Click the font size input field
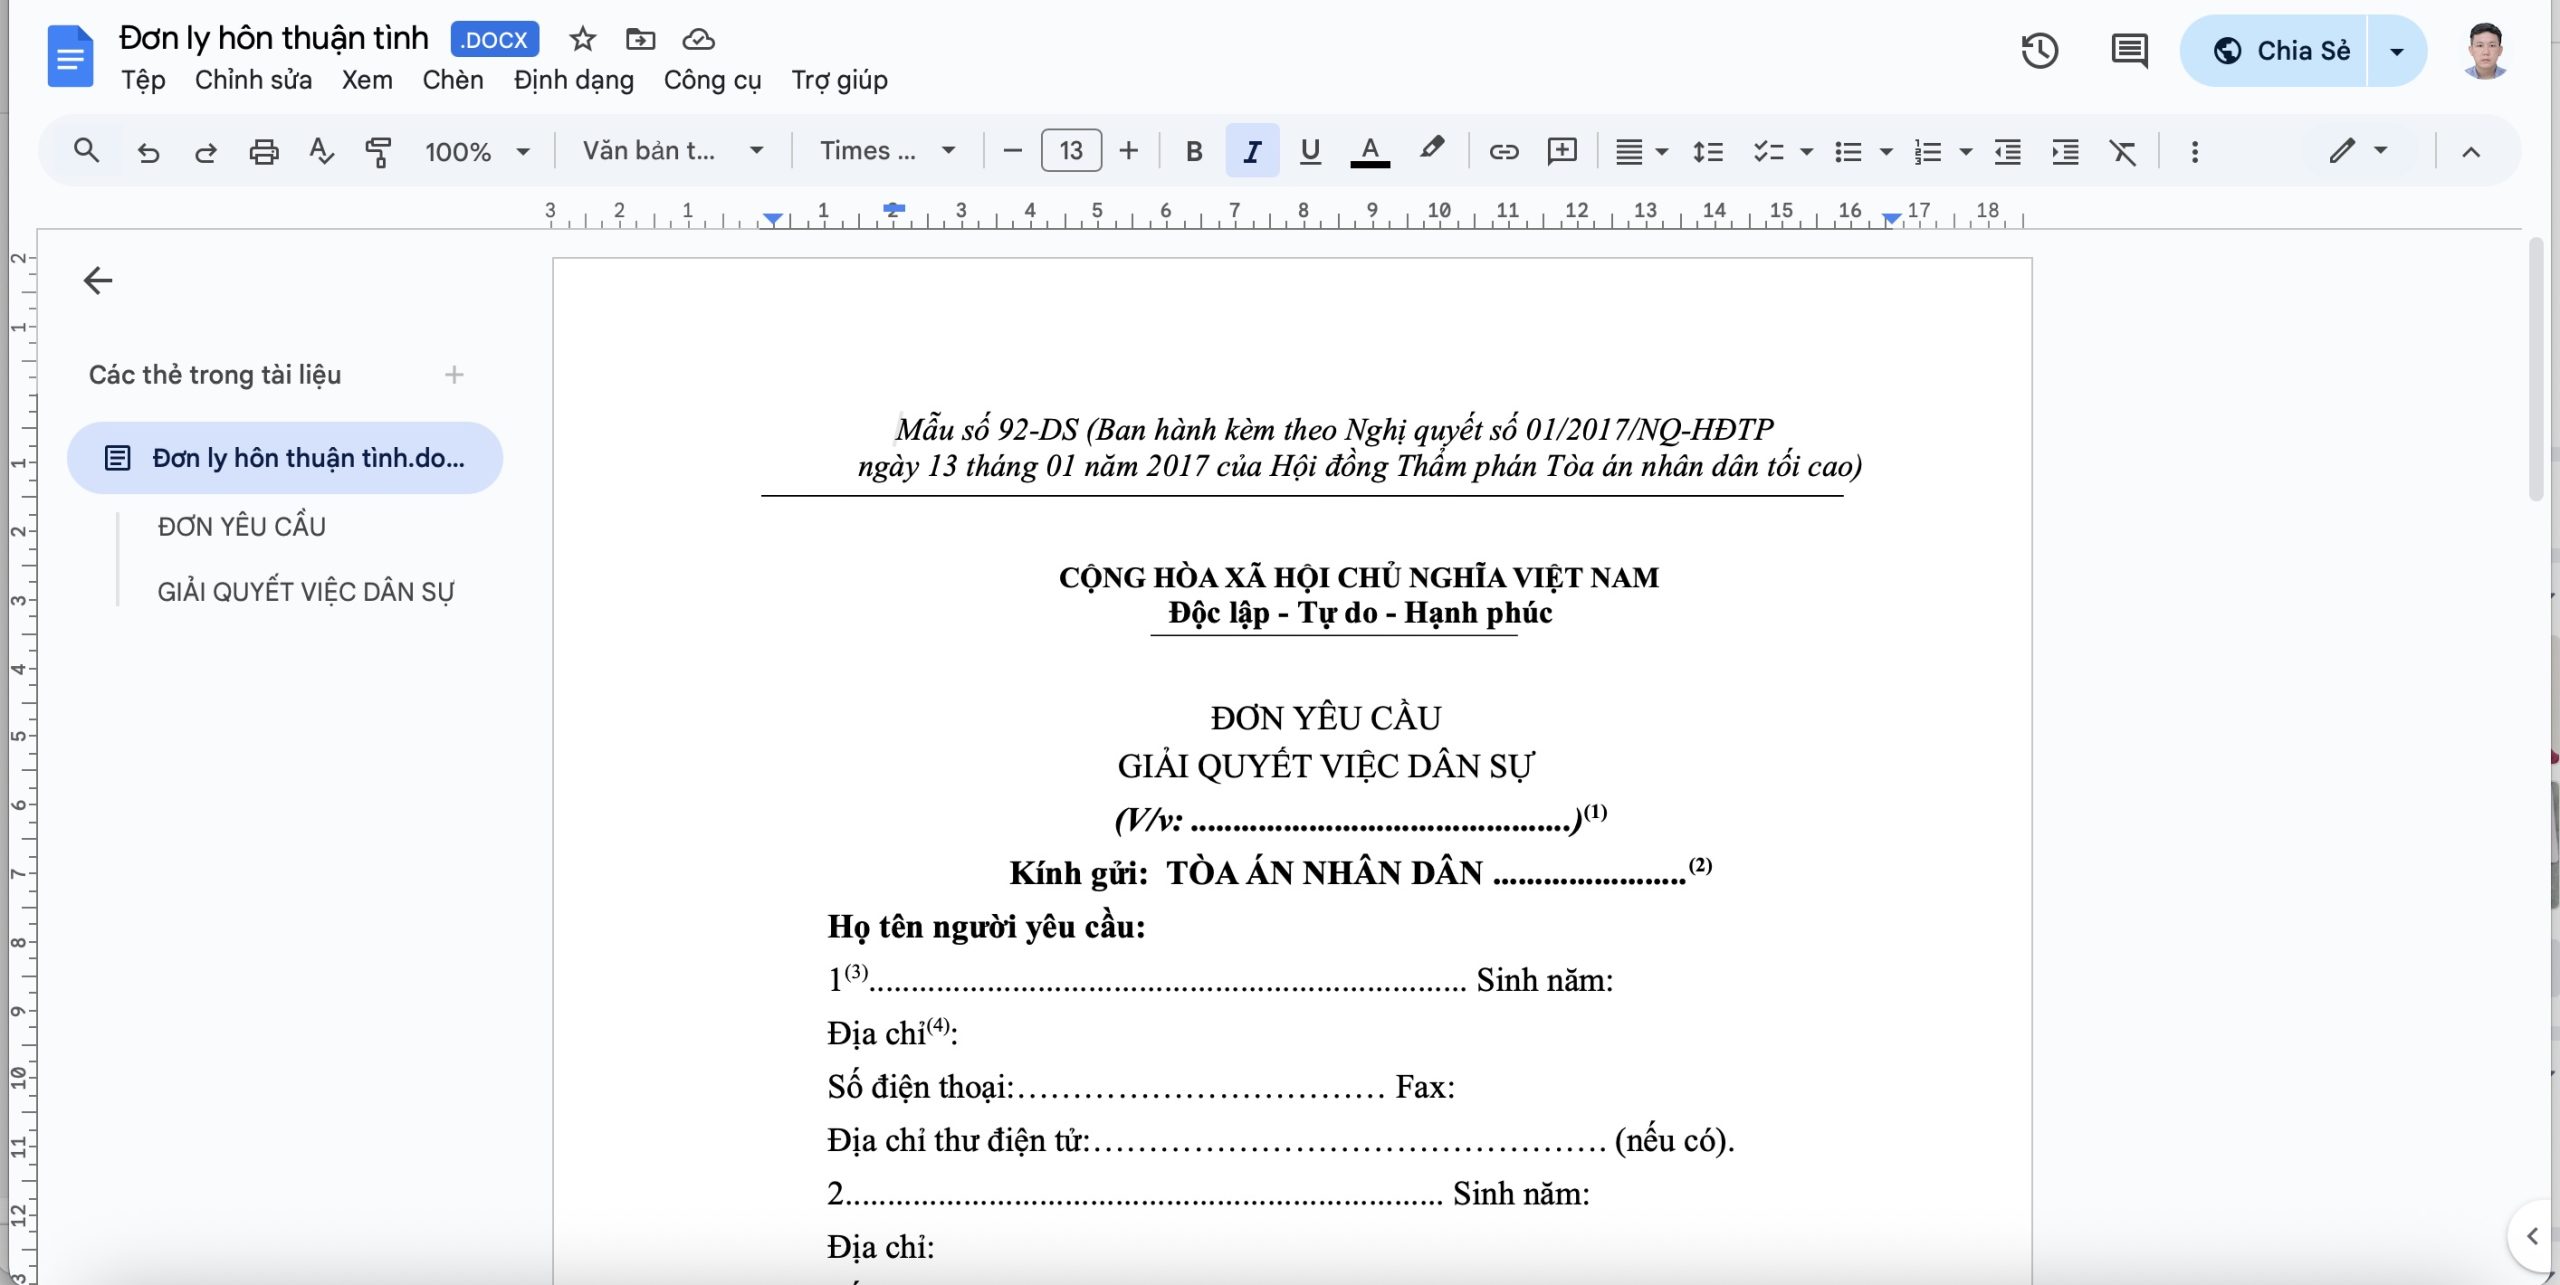The image size is (2560, 1285). tap(1071, 152)
